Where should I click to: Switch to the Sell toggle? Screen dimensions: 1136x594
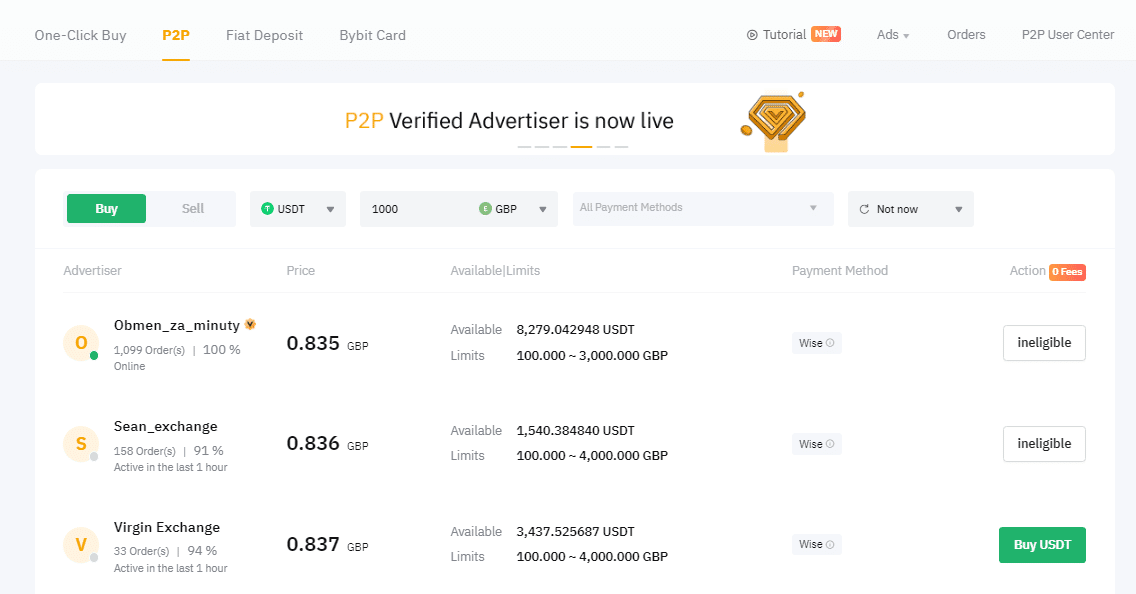pos(193,209)
